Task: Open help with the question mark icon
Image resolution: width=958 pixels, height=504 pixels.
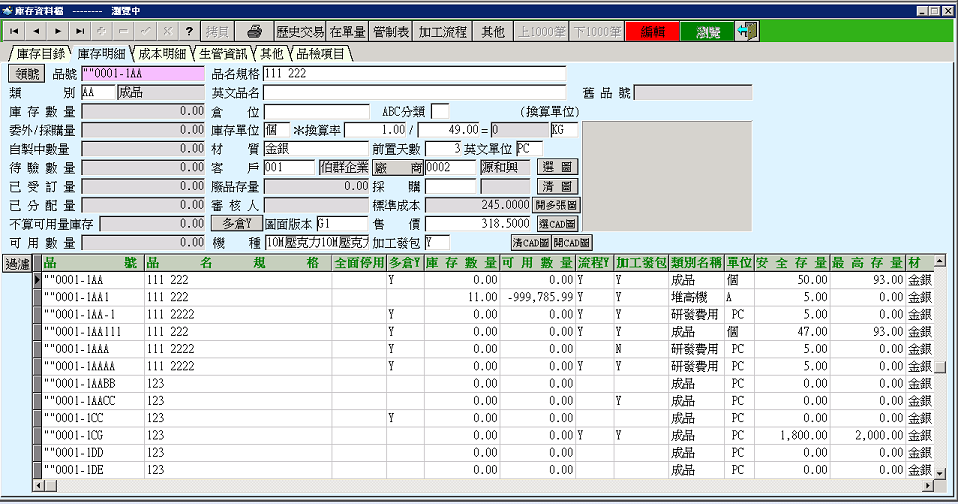Action: tap(189, 31)
